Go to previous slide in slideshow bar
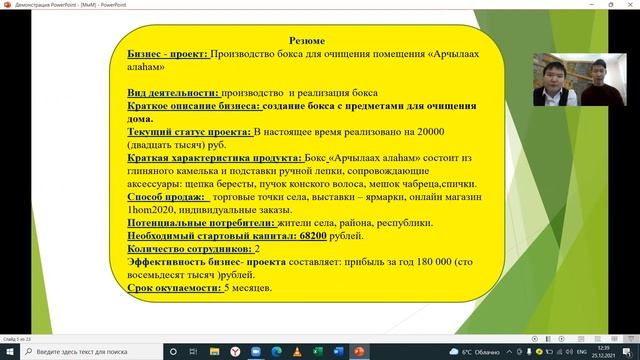The image size is (640, 360). tap(535, 339)
